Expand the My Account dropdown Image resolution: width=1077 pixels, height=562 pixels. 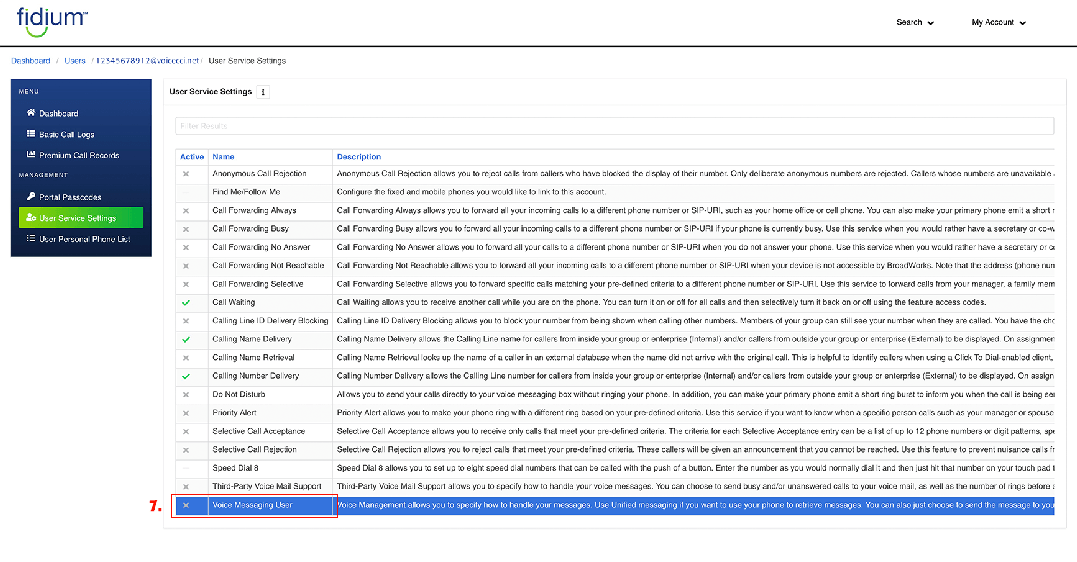point(997,22)
